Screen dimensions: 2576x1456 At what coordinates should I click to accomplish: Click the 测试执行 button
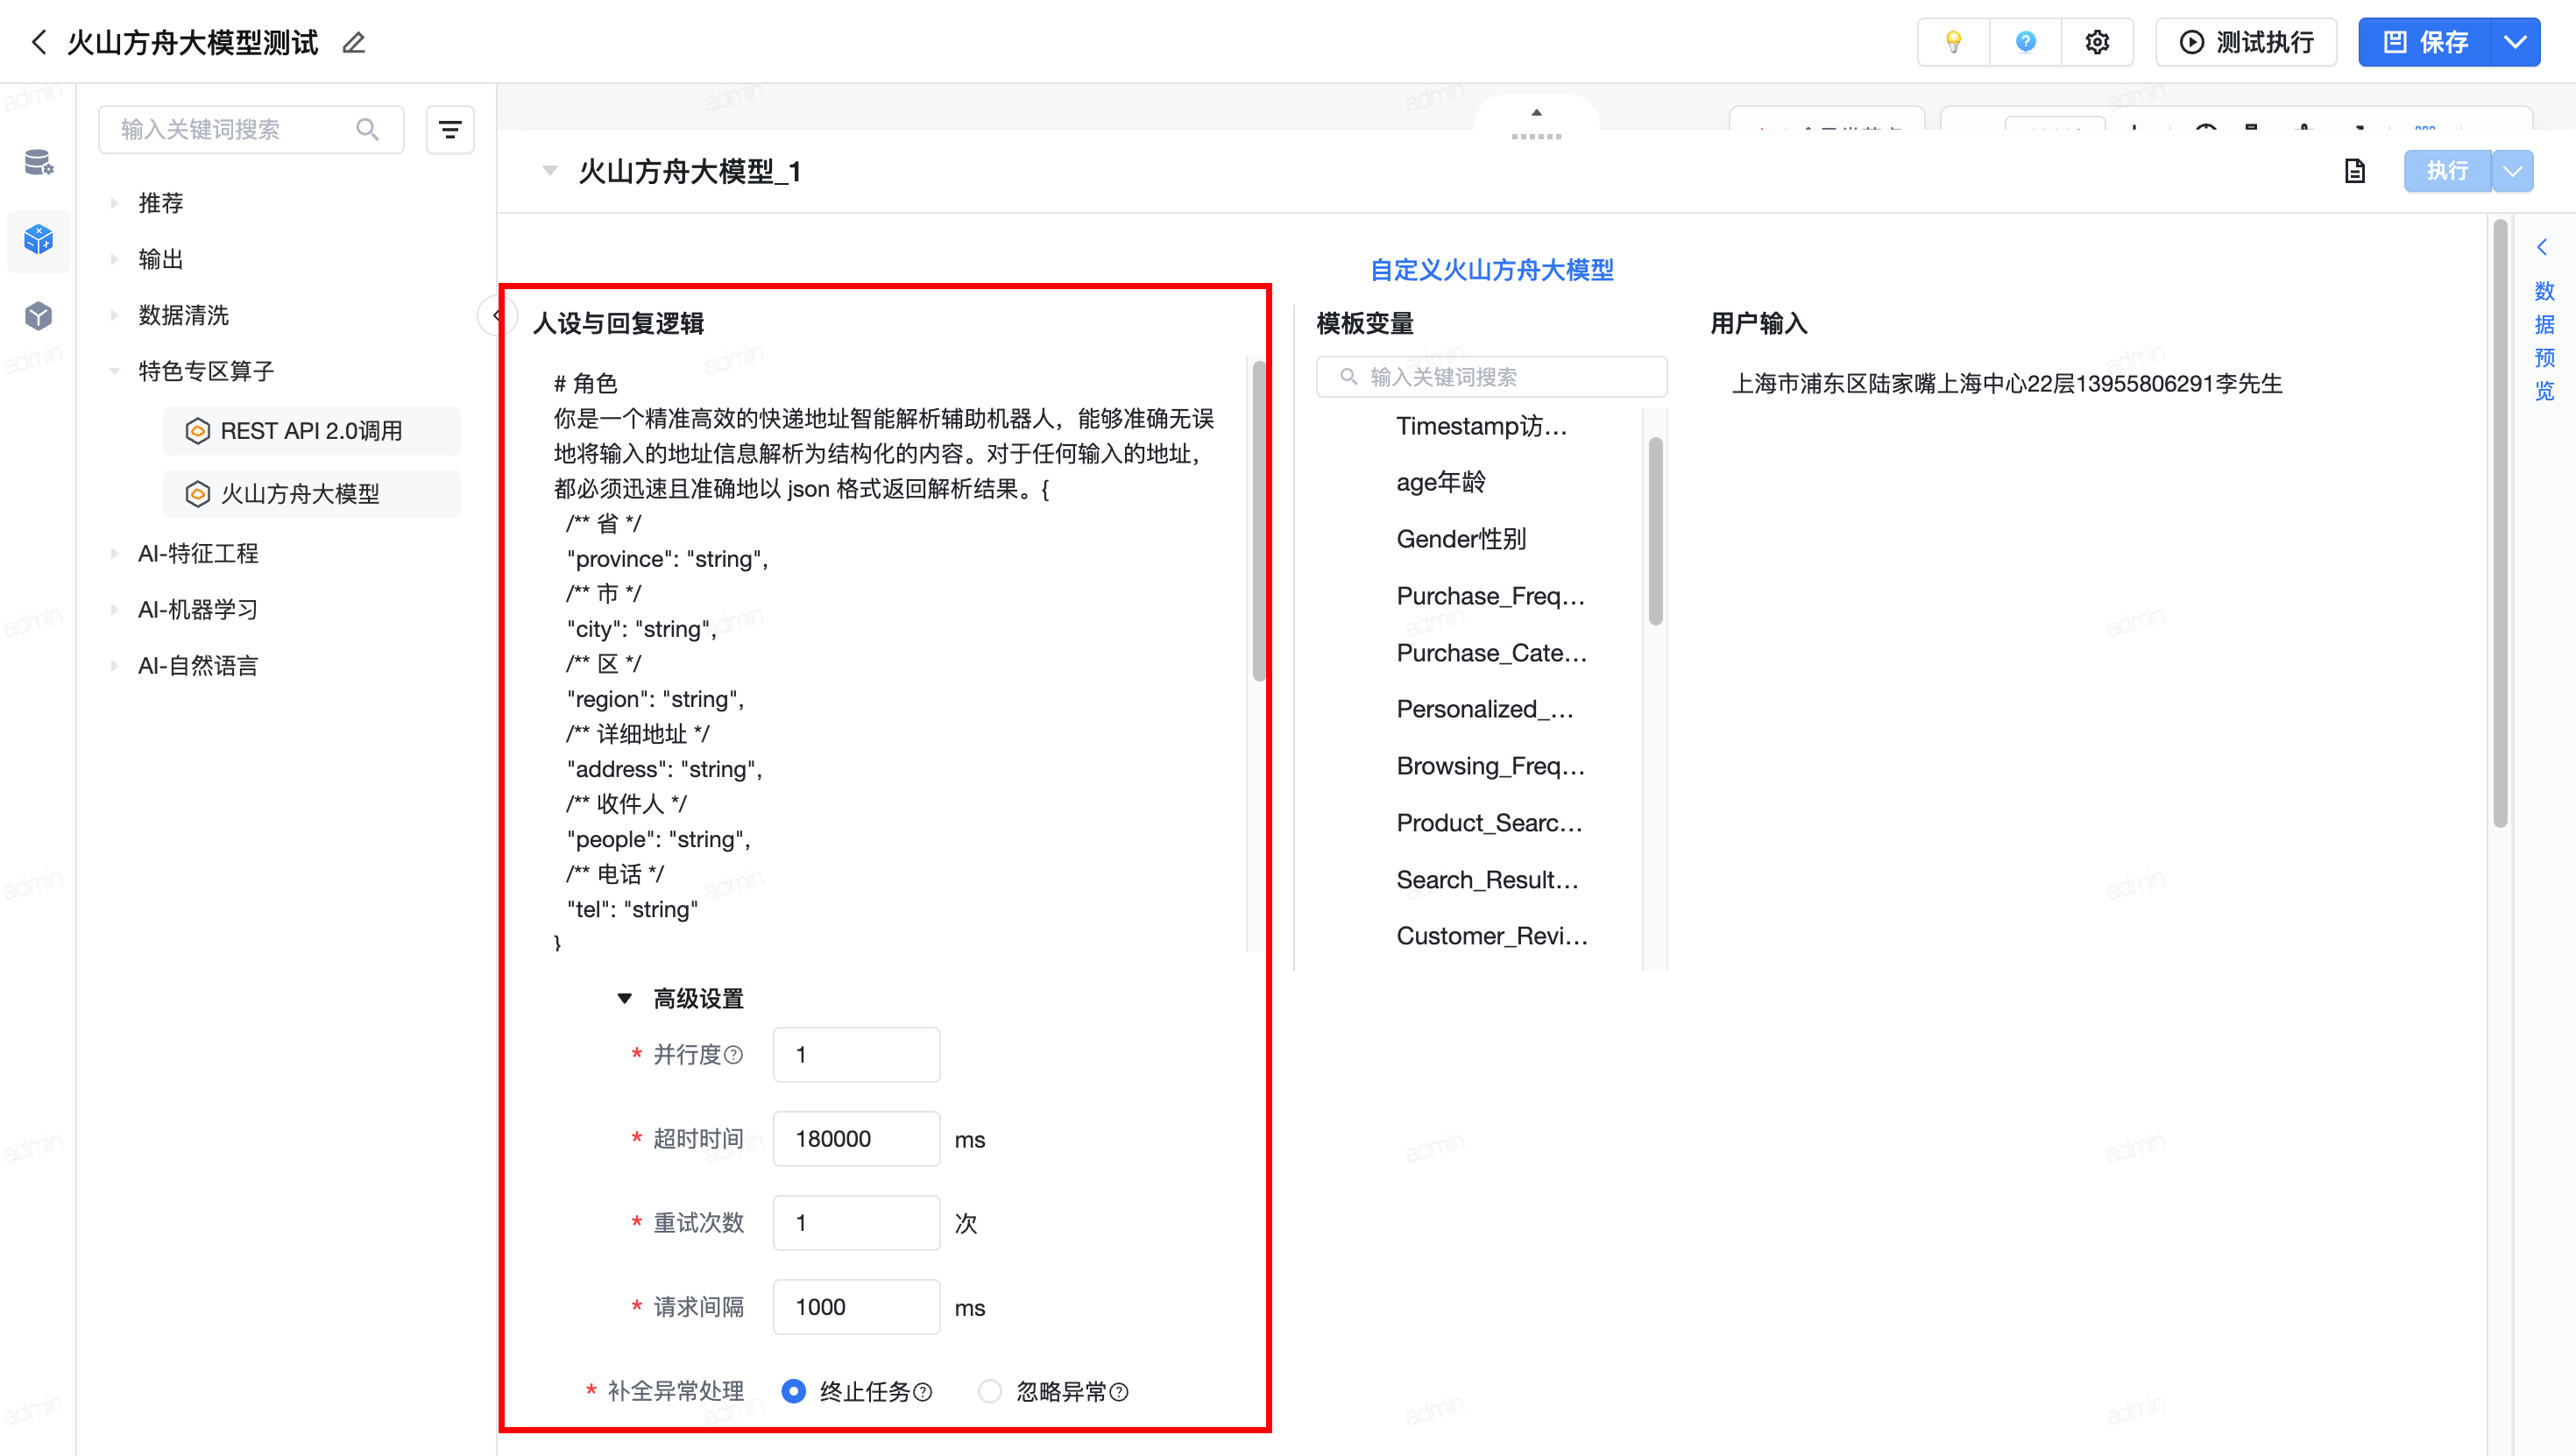(x=2246, y=42)
